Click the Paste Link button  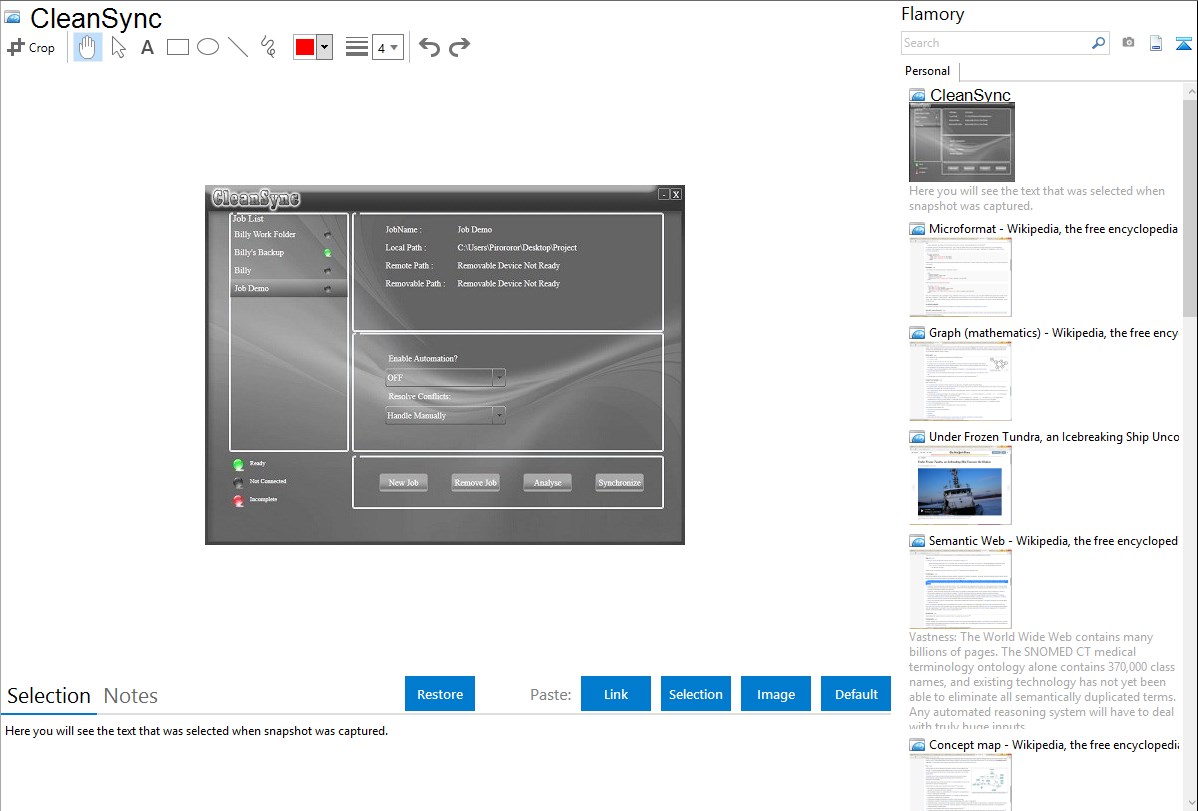click(x=616, y=694)
